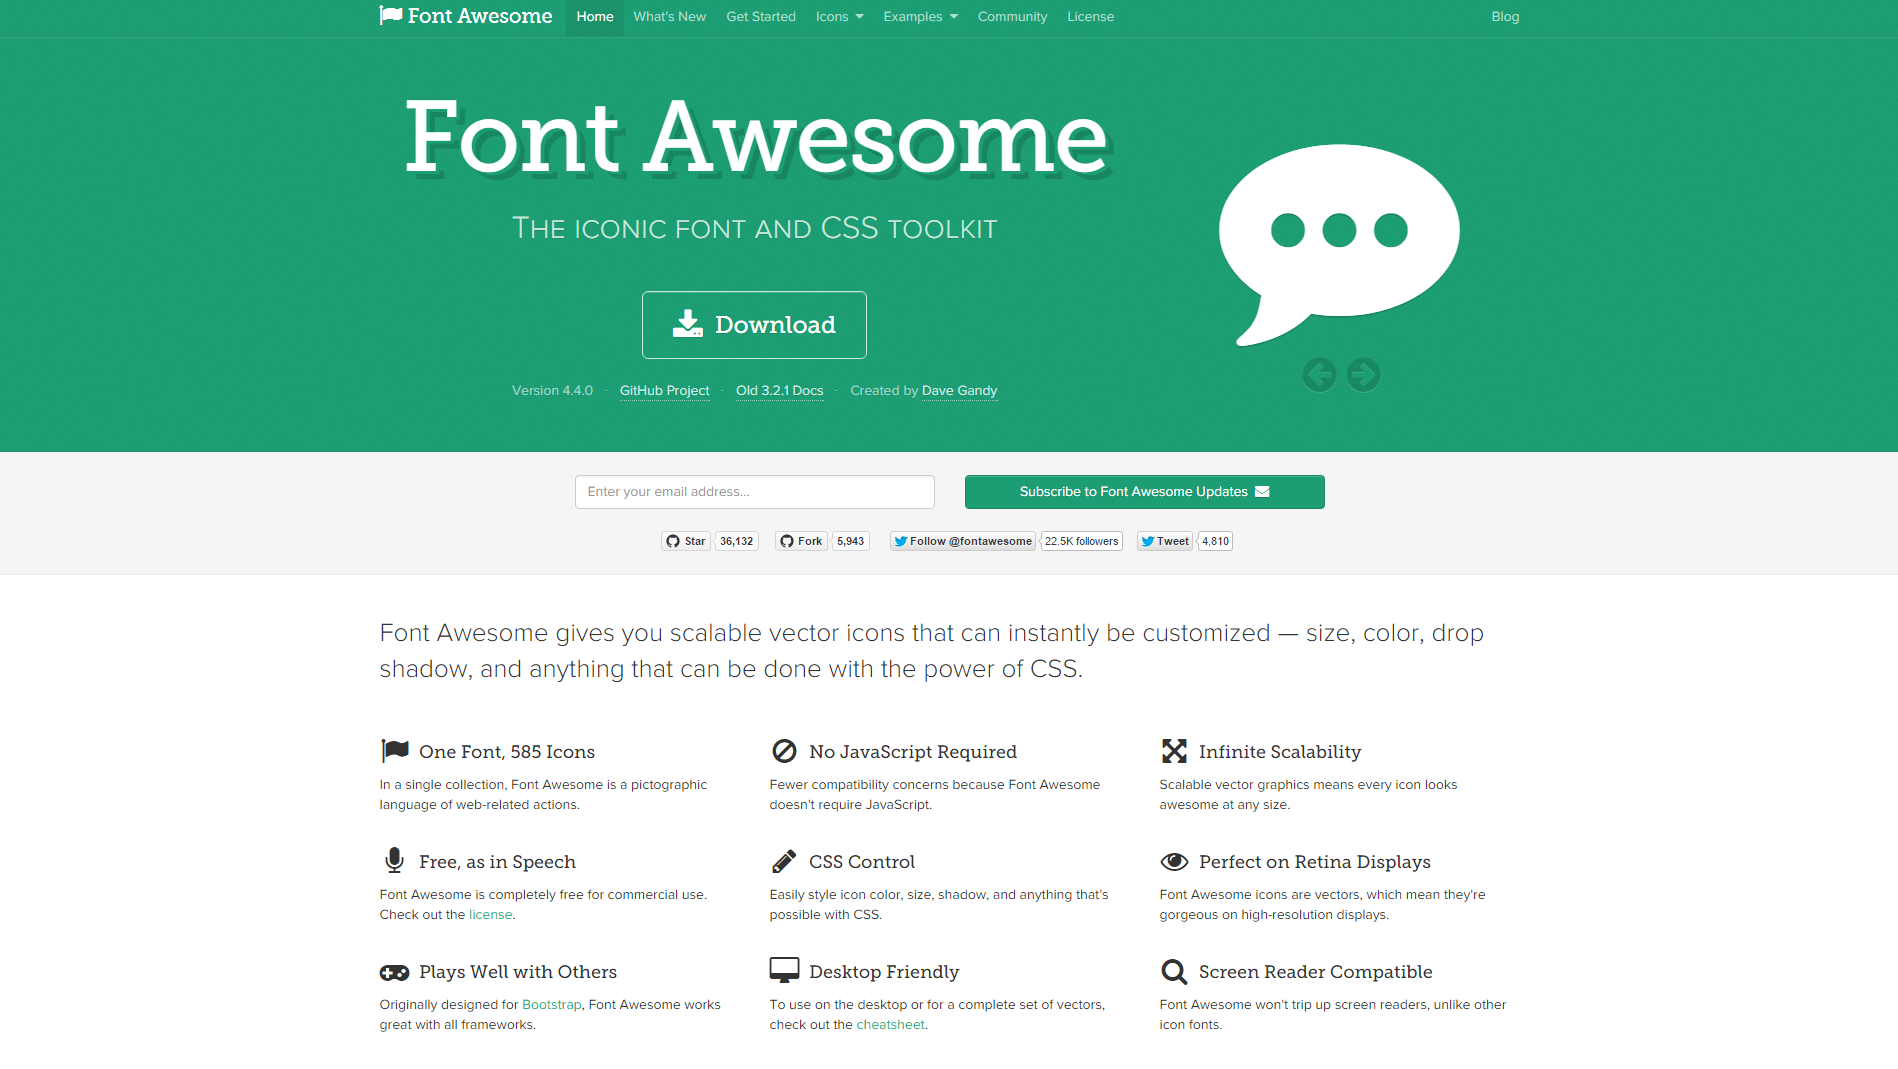Go to previous carousel icon with left arrow
Image resolution: width=1898 pixels, height=1069 pixels.
click(1319, 375)
